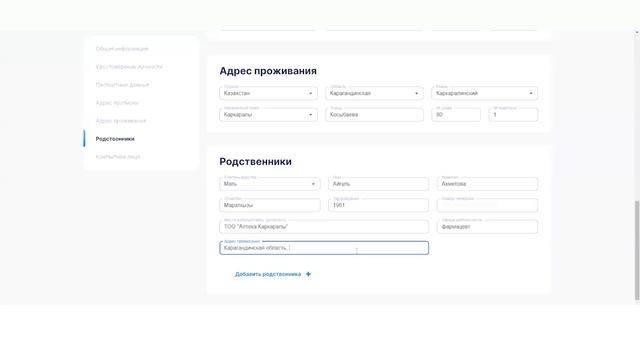The height and width of the screenshot is (360, 640).
Task: Open the Каркаралинский district dropdown
Action: coord(484,93)
